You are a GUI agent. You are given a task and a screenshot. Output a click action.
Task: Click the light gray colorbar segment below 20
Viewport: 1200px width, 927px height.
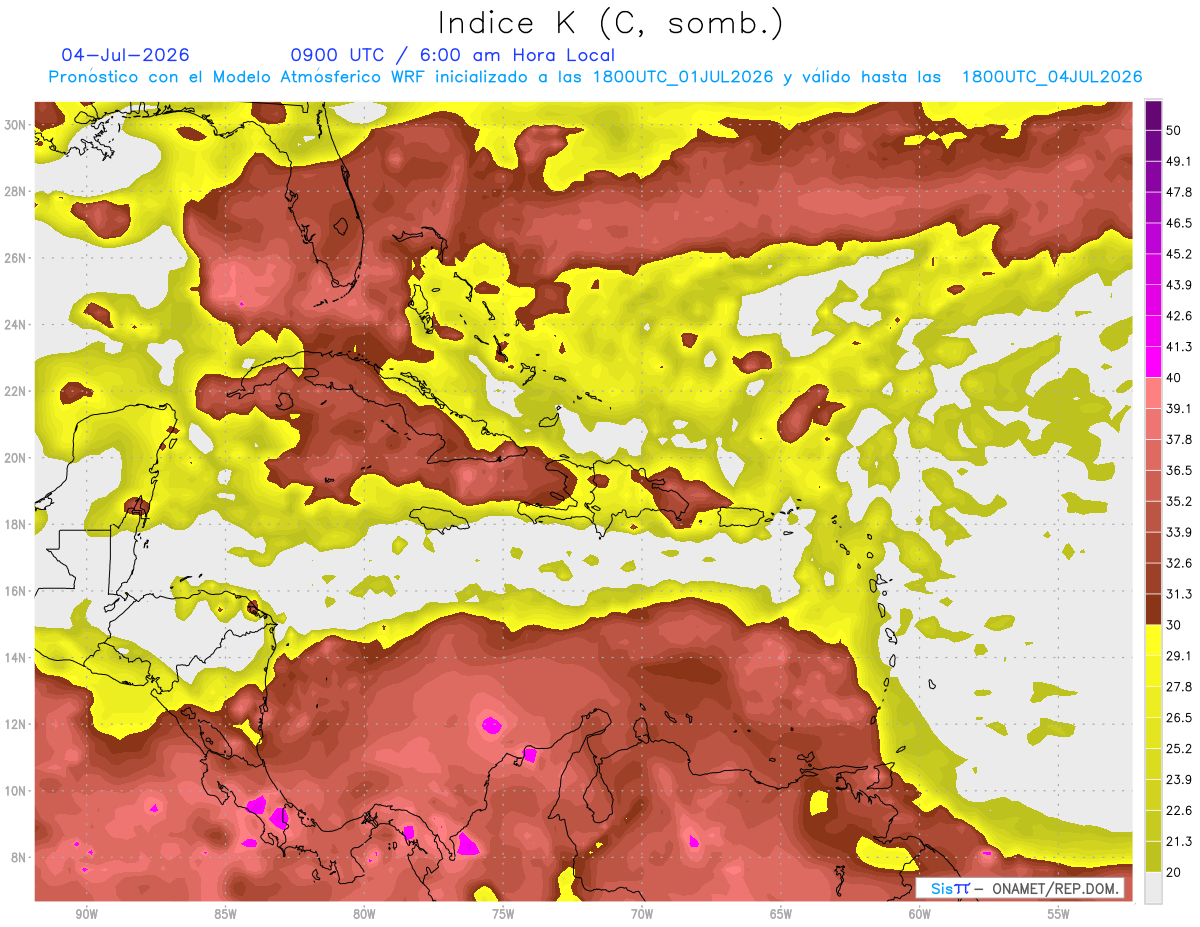tap(1154, 887)
